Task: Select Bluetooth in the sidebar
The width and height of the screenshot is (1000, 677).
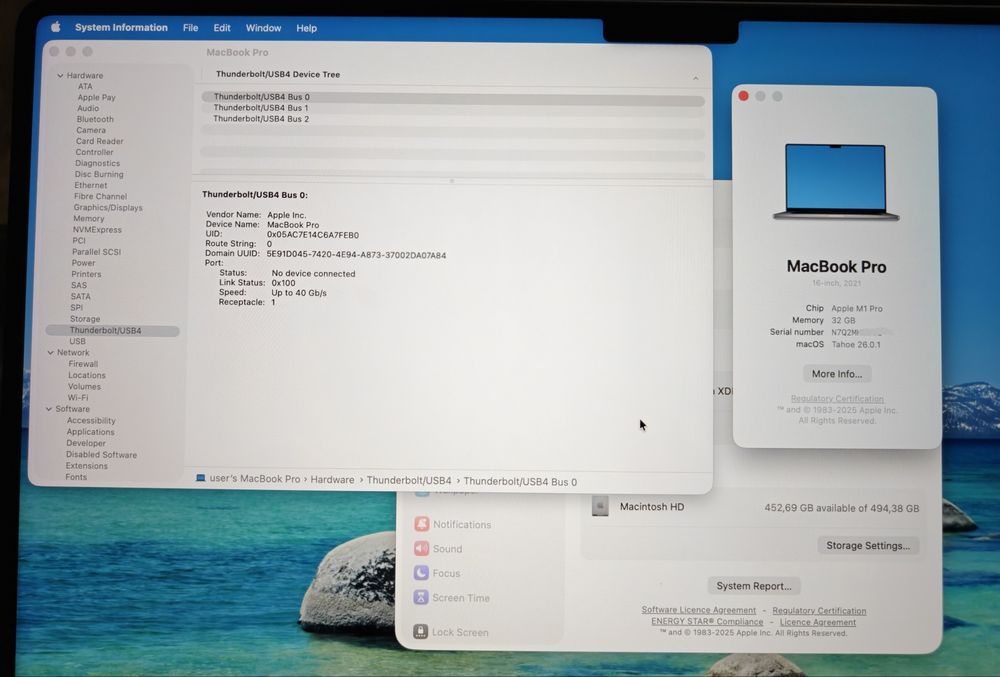Action: coord(95,119)
